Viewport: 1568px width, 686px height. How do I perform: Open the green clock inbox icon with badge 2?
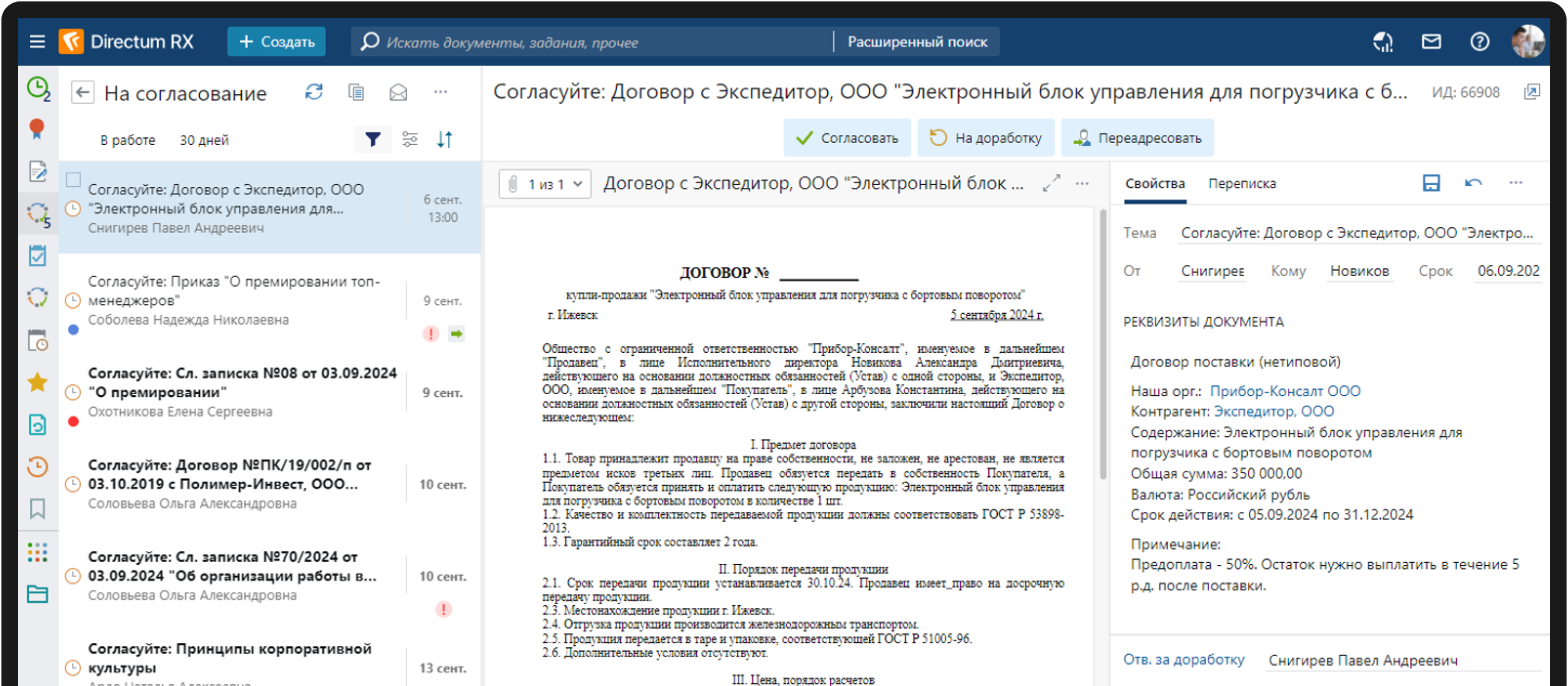38,88
